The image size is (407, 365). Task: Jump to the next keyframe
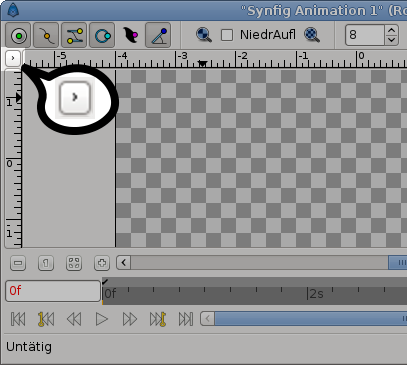tap(158, 319)
